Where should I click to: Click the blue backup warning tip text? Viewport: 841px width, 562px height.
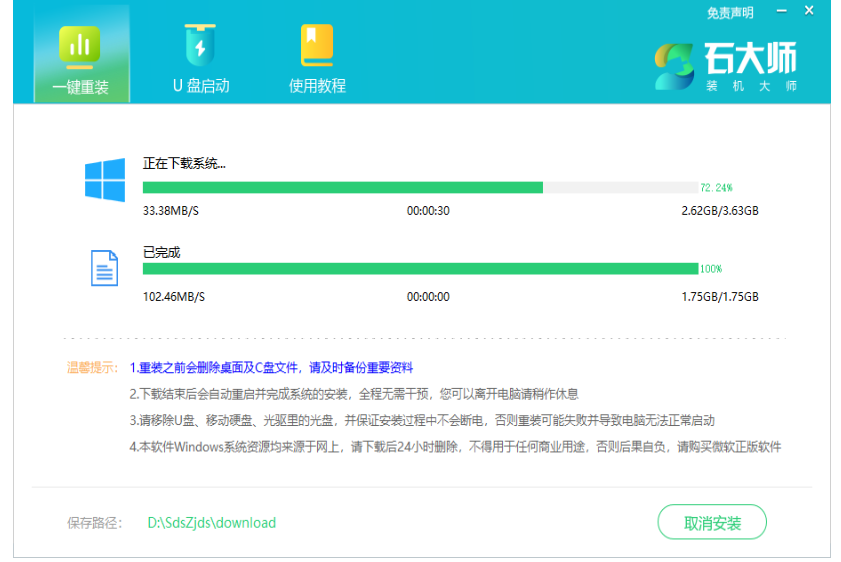[271, 368]
